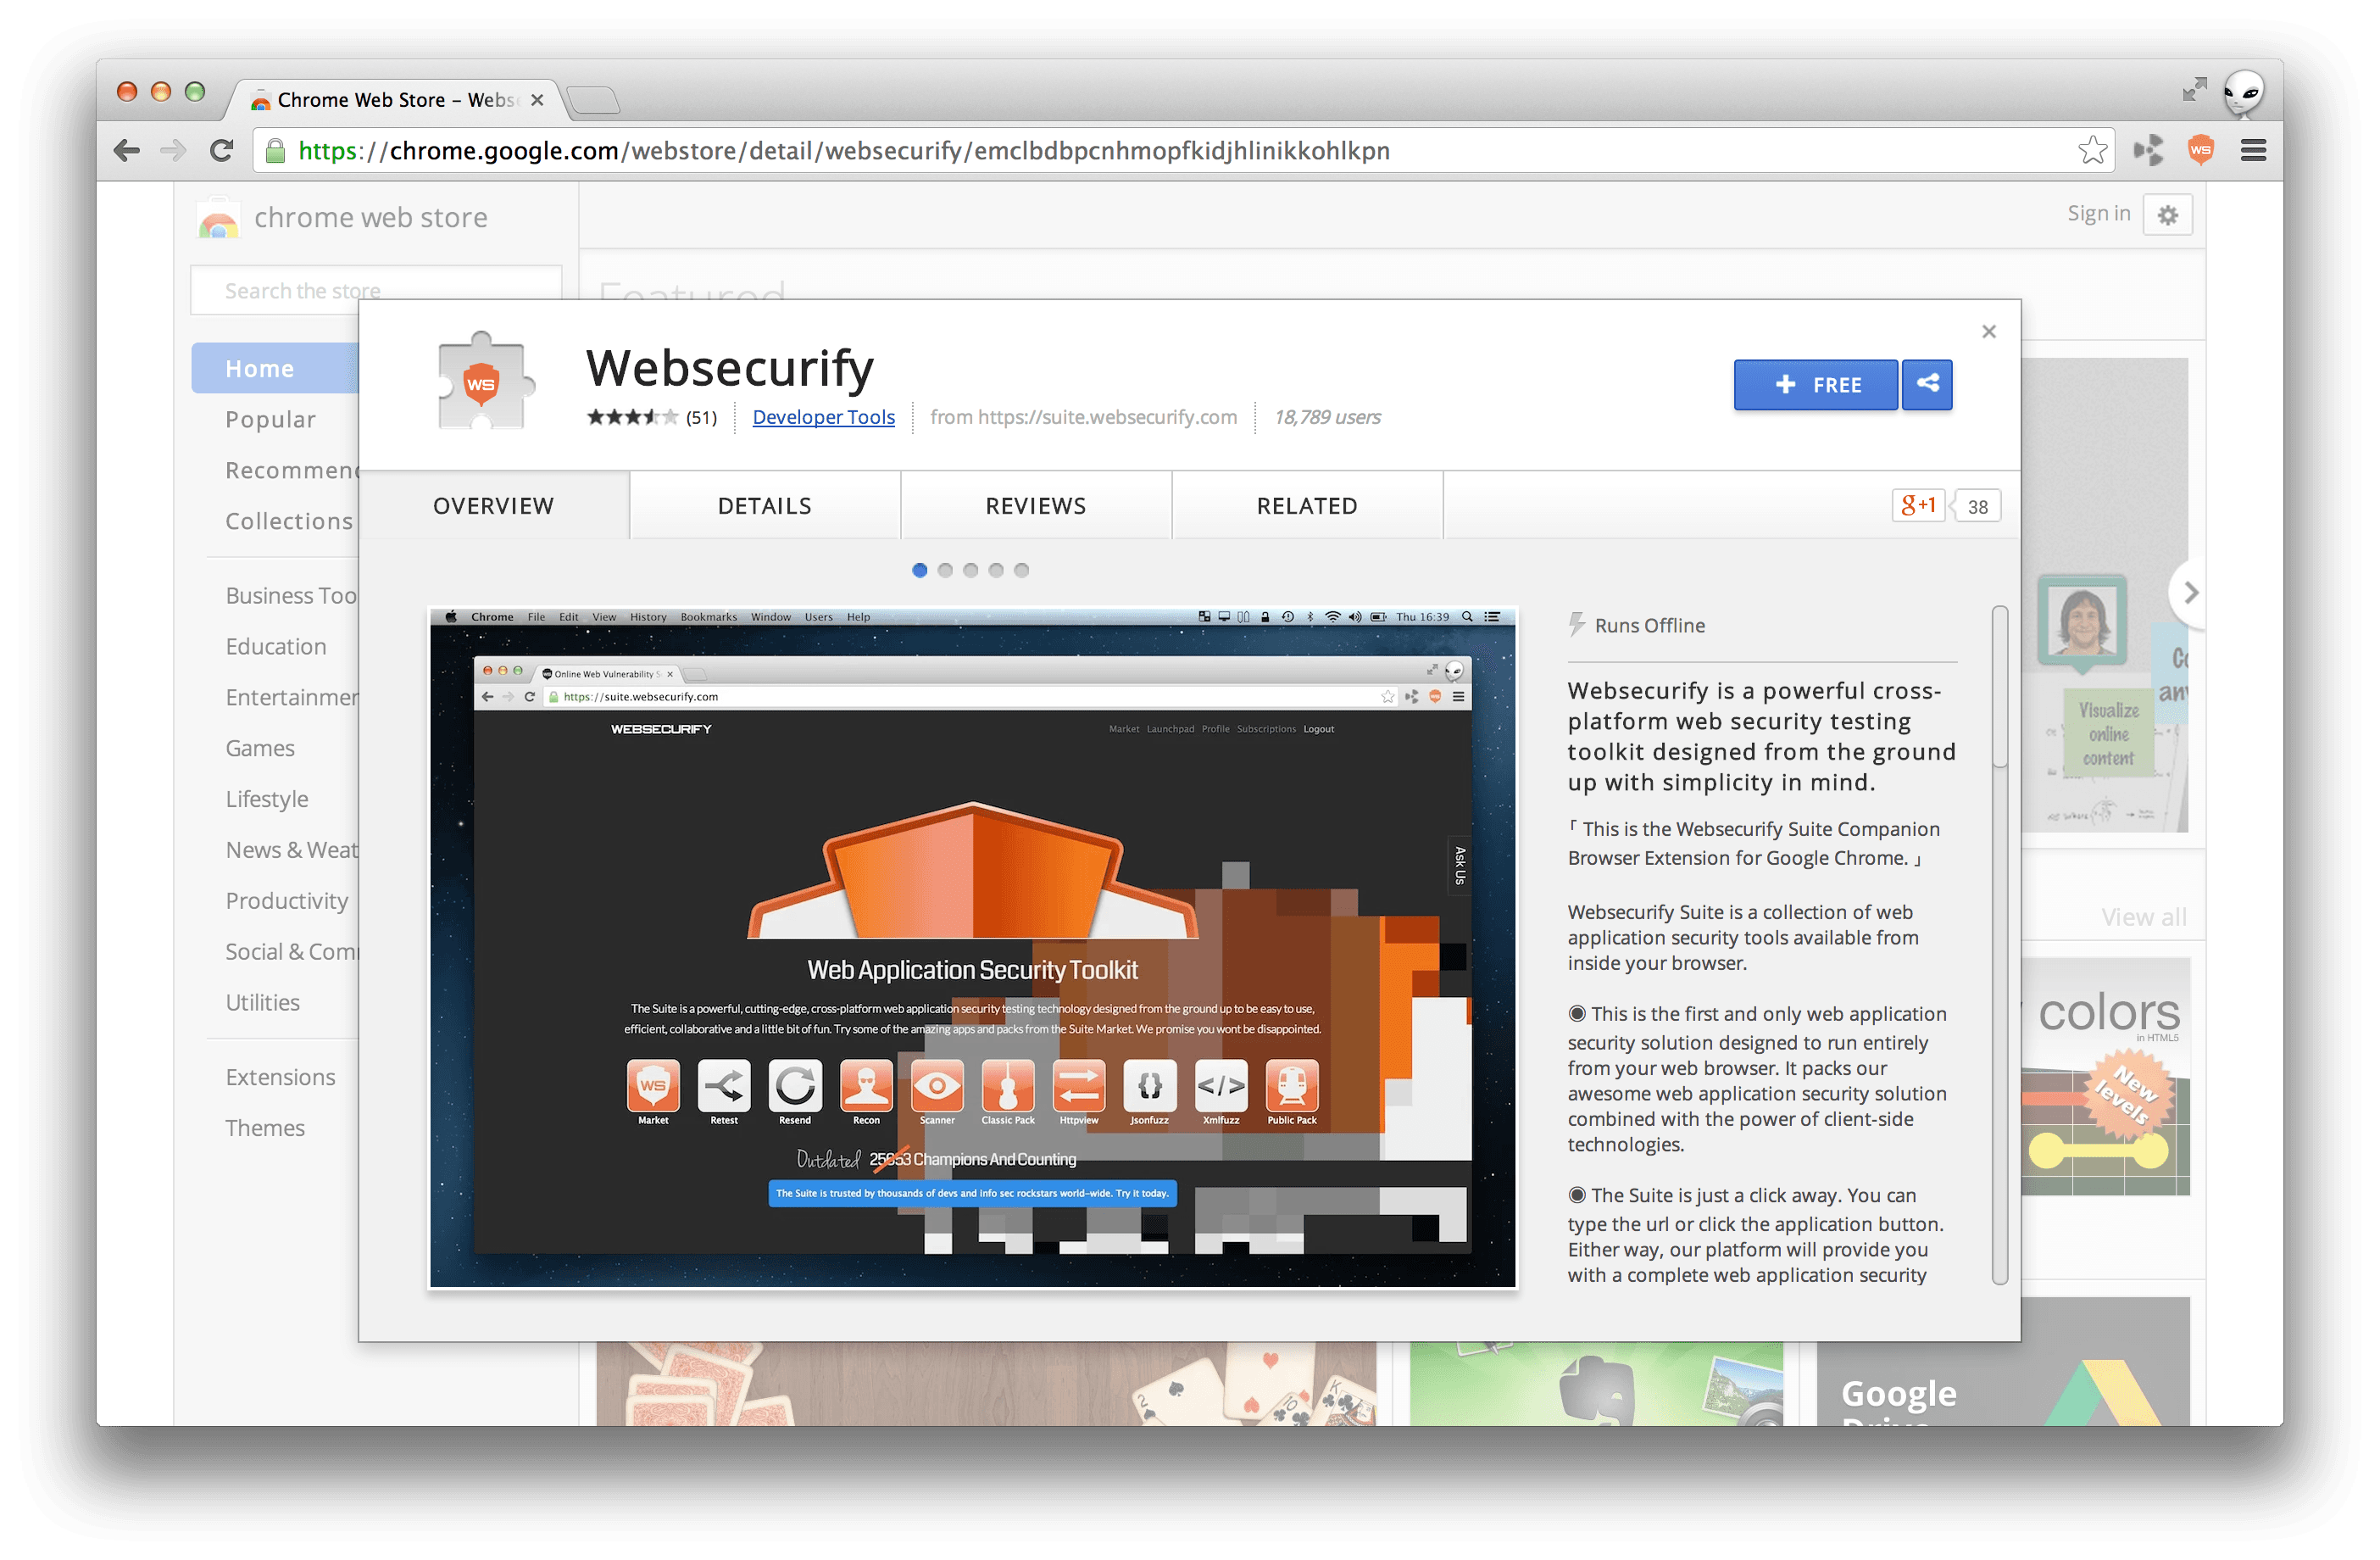Click the puzzle-piece extension icon beside the star

(x=2148, y=151)
